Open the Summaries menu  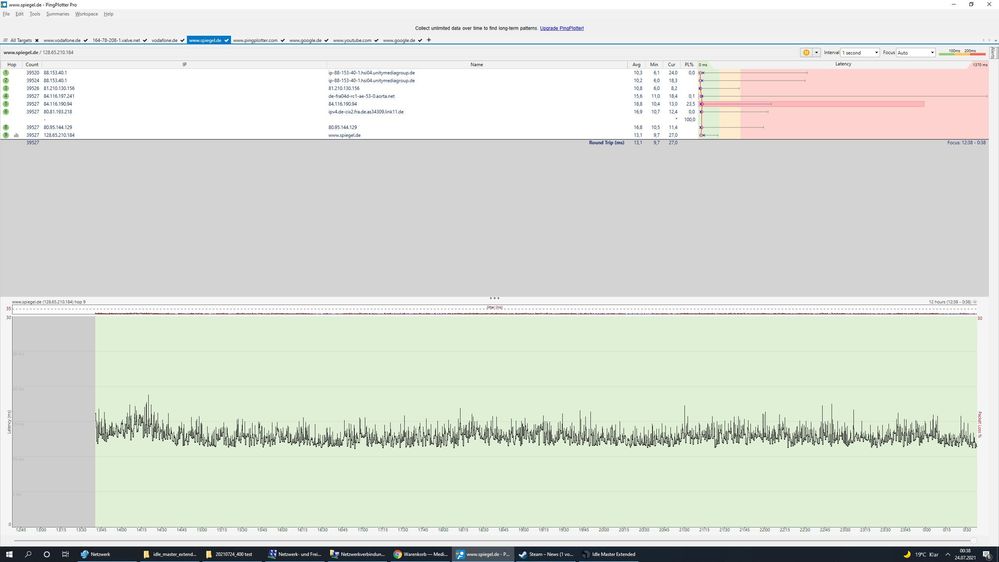click(58, 14)
